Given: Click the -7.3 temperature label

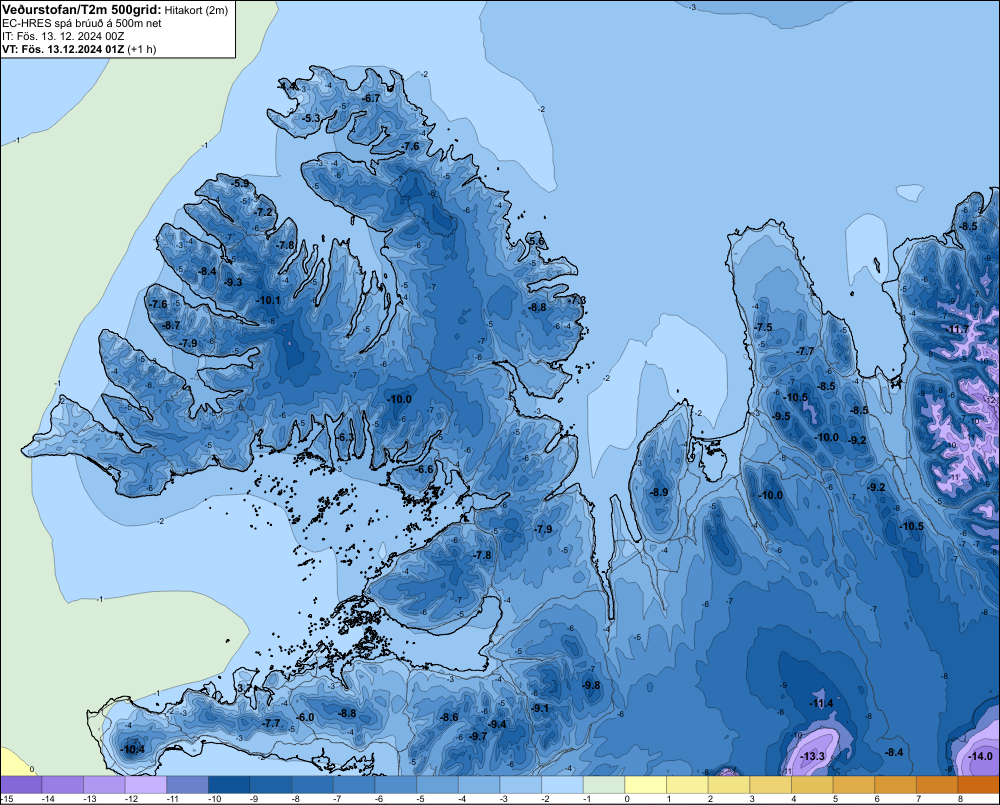Looking at the screenshot, I should [577, 300].
